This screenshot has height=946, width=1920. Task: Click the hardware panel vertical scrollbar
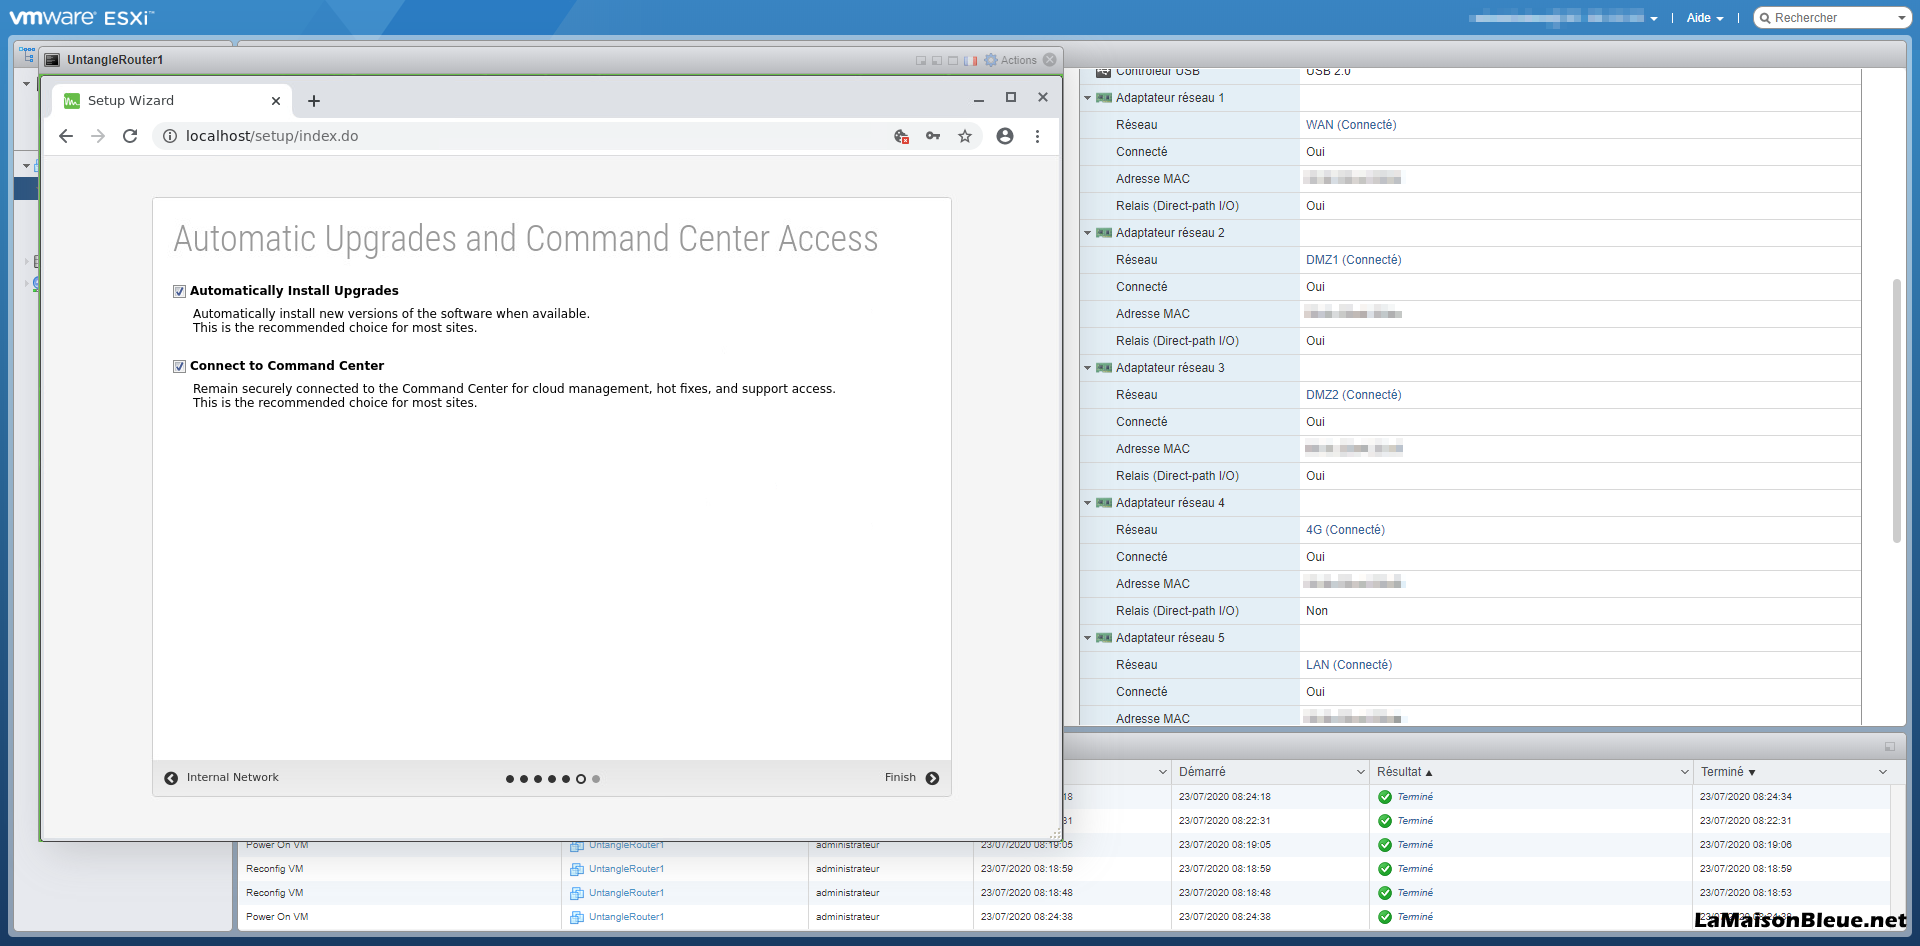[x=1896, y=411]
